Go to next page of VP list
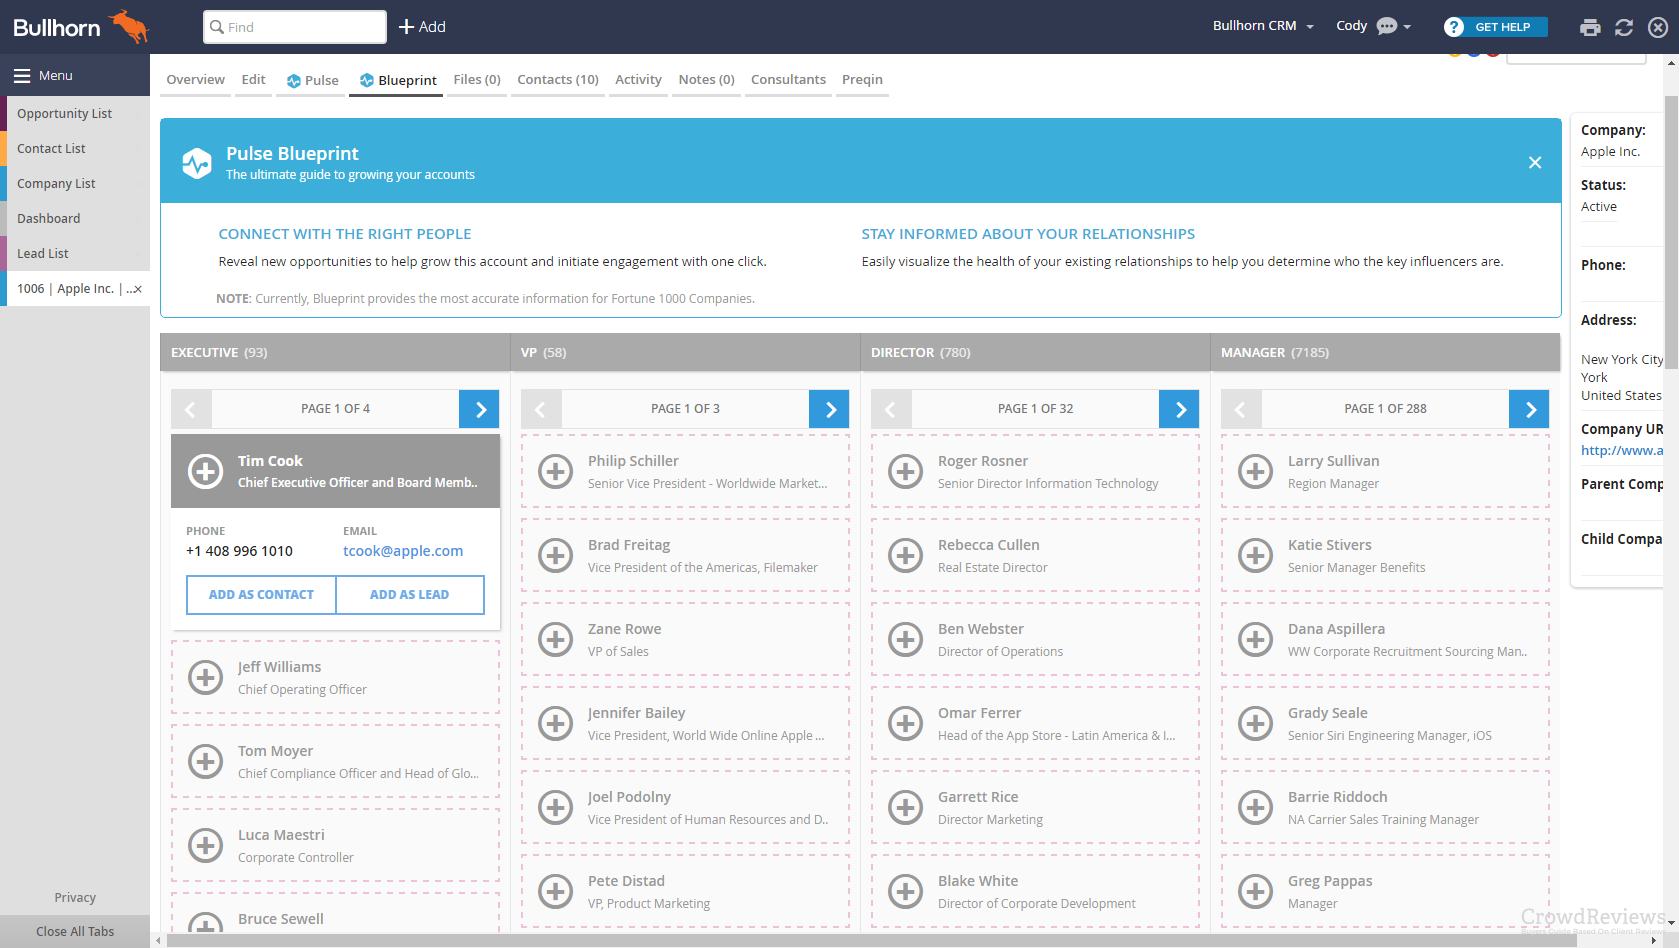The width and height of the screenshot is (1679, 948). (x=830, y=409)
